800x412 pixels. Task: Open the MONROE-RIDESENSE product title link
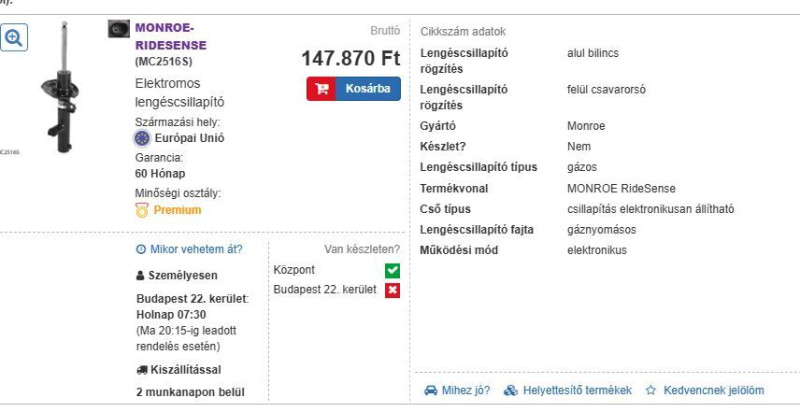[x=171, y=36]
